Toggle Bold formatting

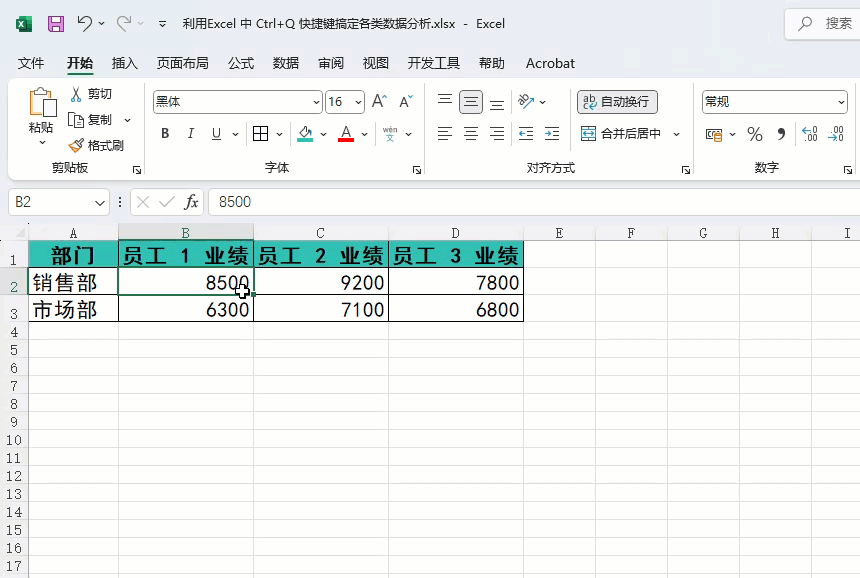point(165,133)
